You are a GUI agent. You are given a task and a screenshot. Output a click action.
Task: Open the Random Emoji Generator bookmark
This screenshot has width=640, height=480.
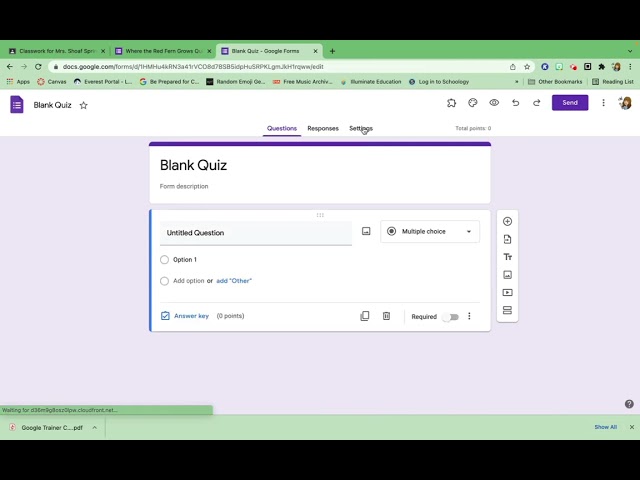[x=236, y=82]
